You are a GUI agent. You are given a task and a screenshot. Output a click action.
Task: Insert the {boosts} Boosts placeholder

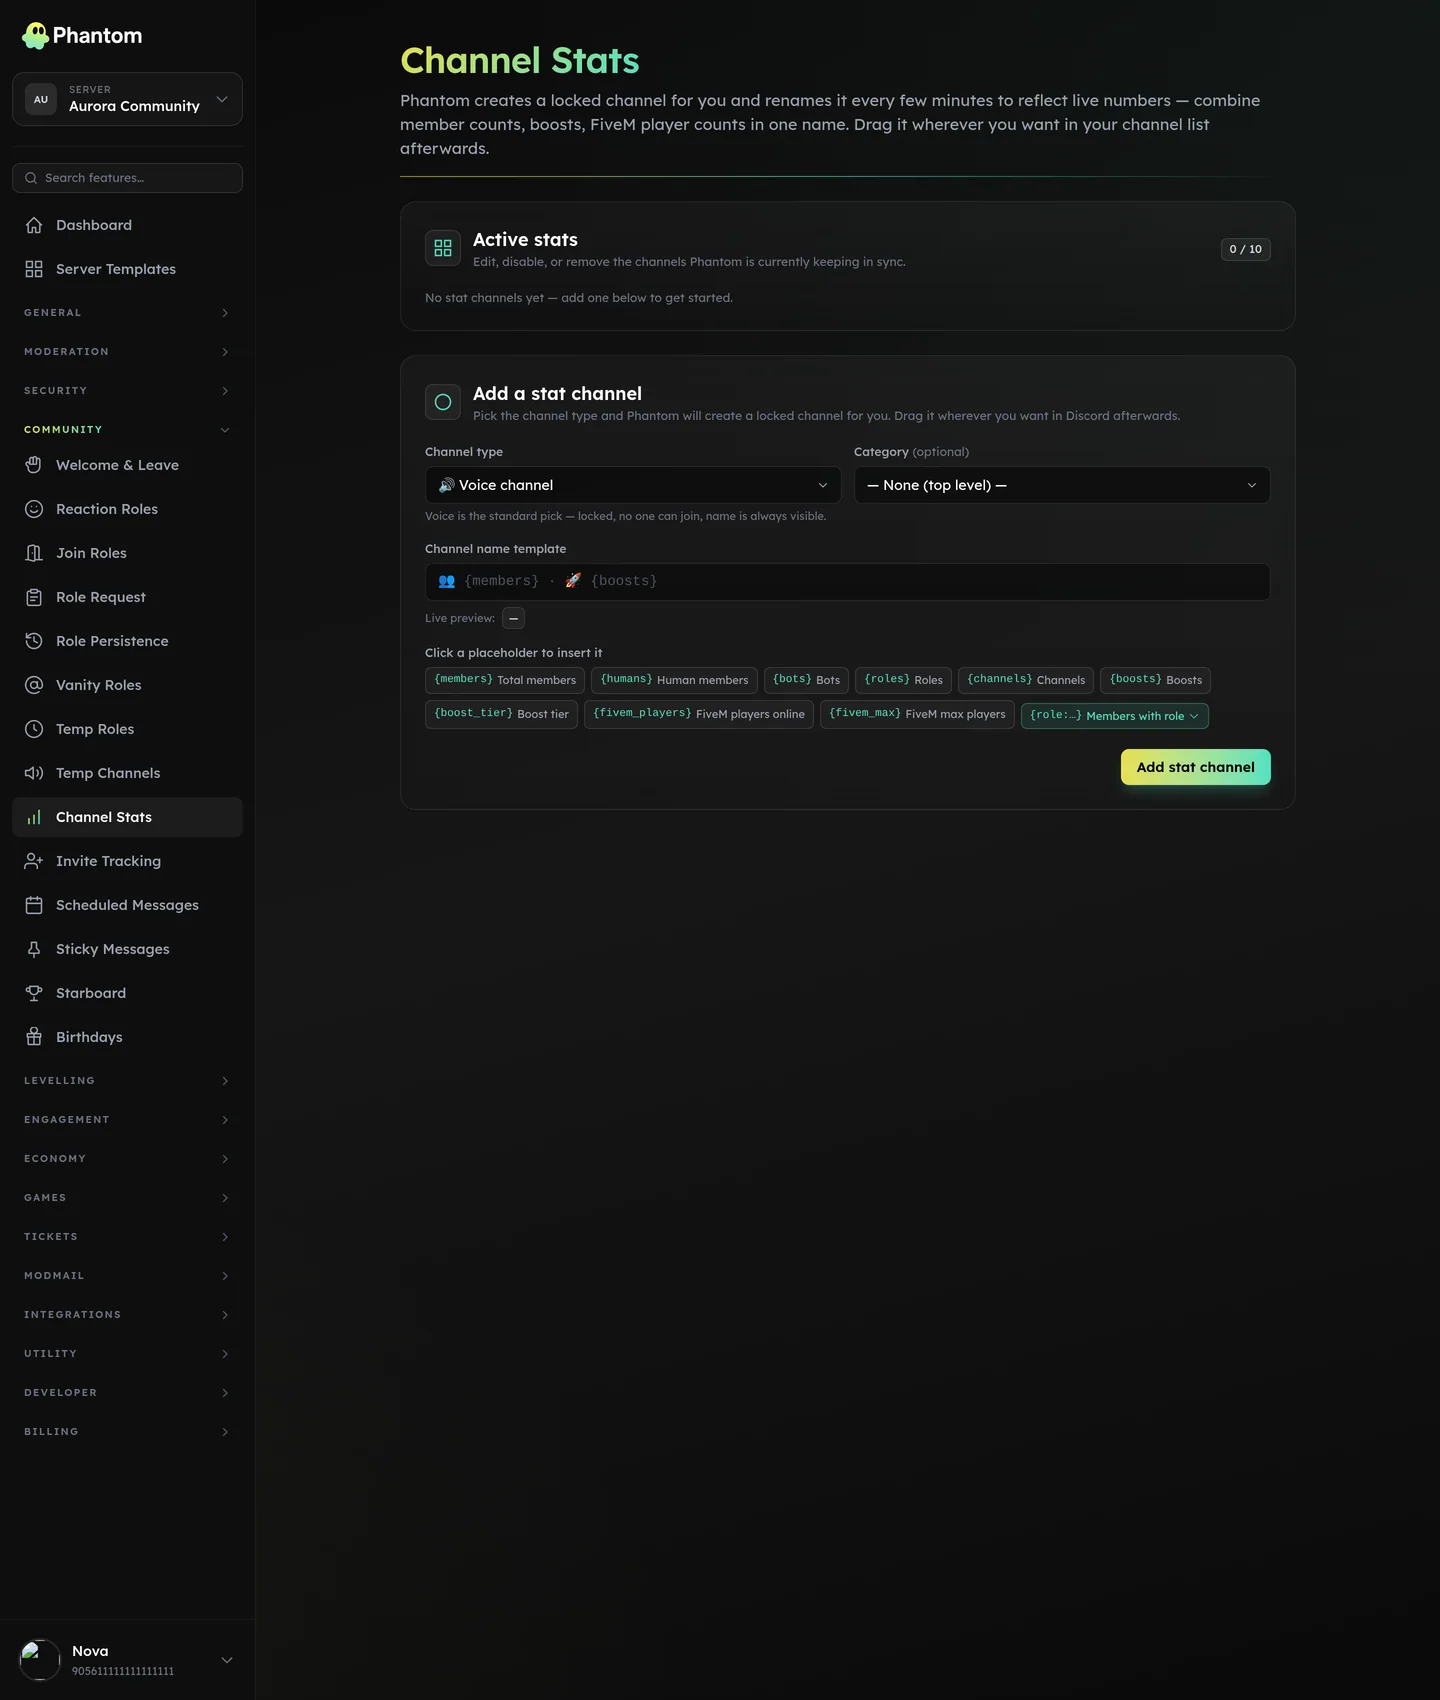[1155, 680]
